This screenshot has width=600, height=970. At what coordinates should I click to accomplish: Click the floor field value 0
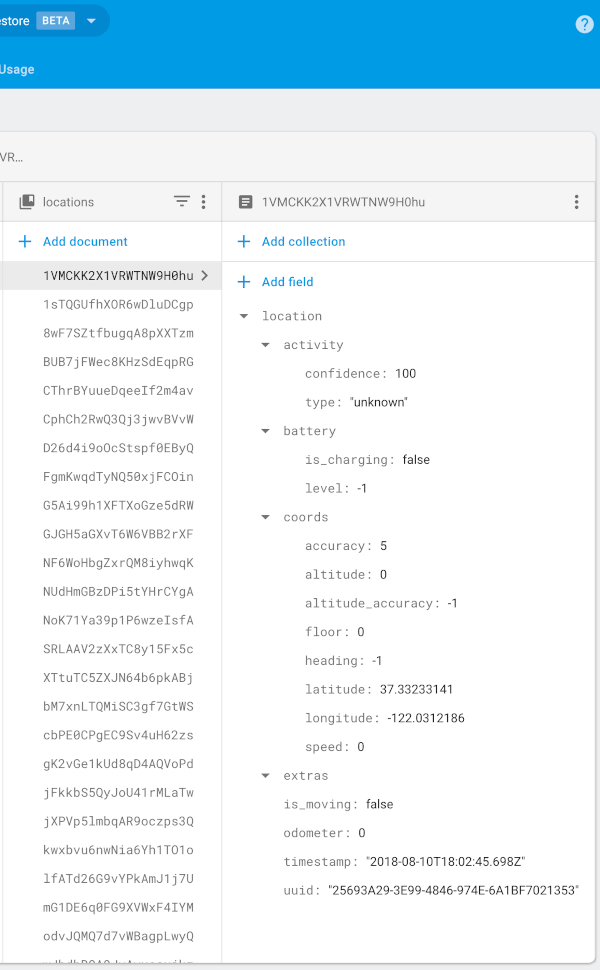361,632
